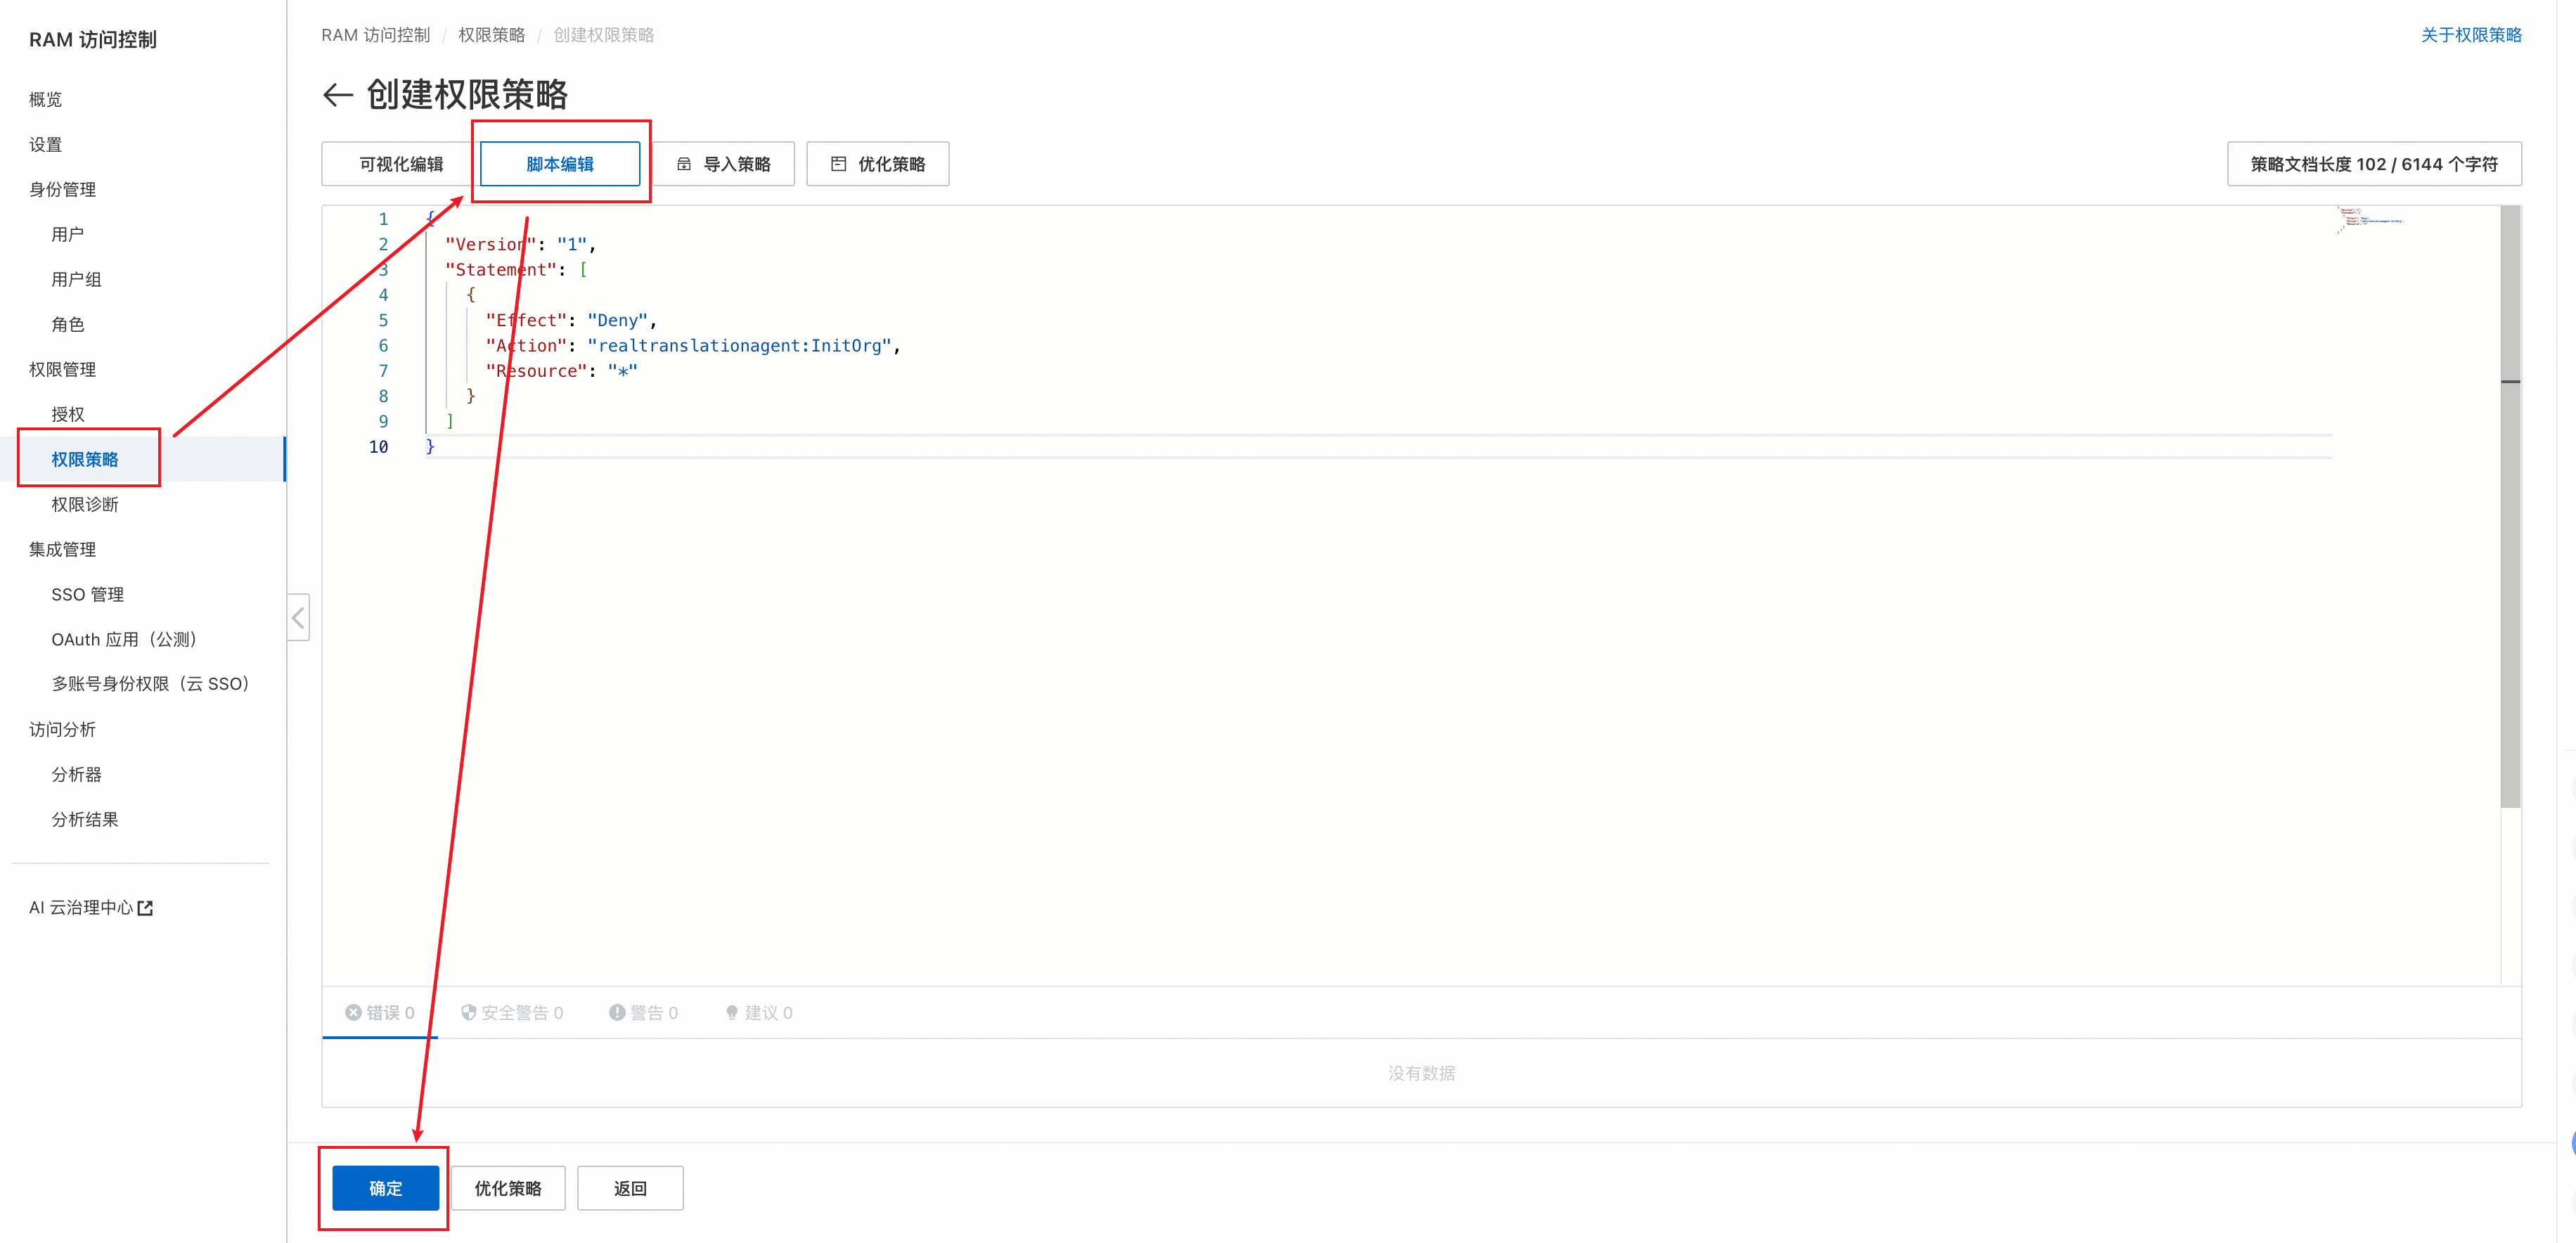Click the 返回 button
Viewport: 2576px width, 1243px height.
(x=630, y=1188)
